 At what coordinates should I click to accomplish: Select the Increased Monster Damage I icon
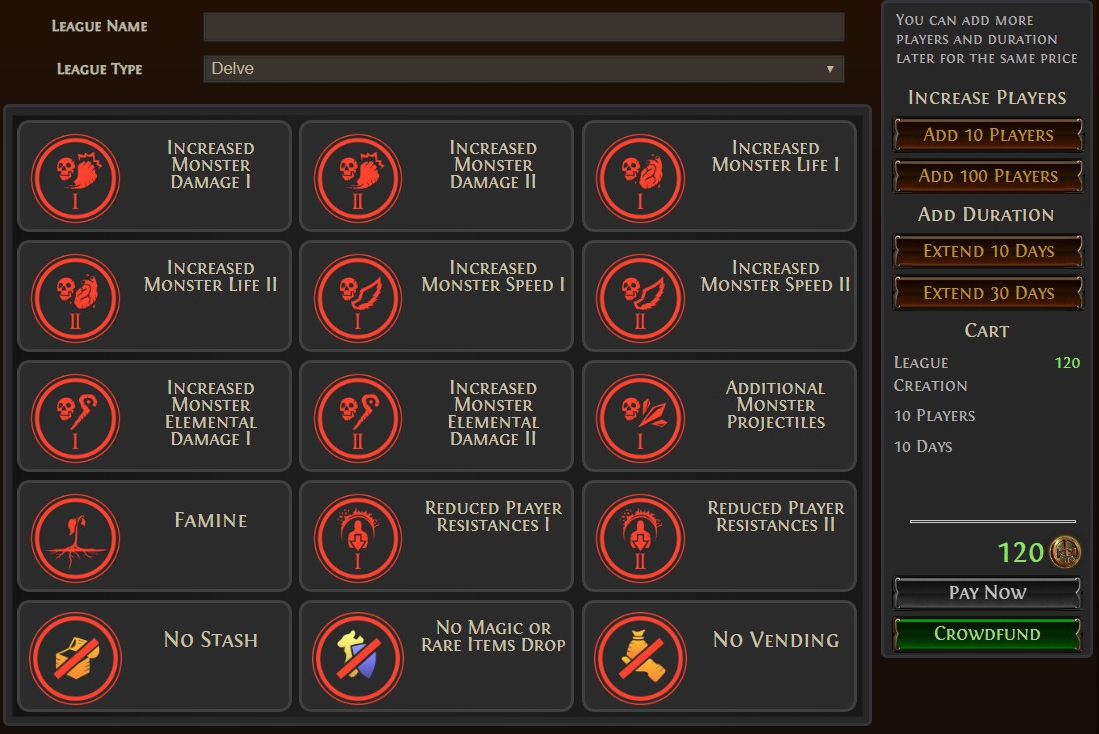click(x=75, y=178)
